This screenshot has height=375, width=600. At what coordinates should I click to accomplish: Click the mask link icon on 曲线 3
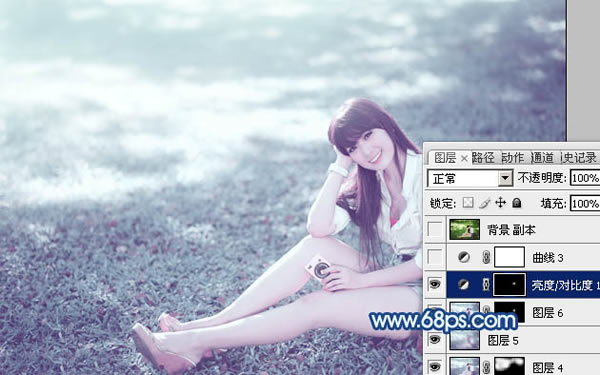tap(486, 257)
